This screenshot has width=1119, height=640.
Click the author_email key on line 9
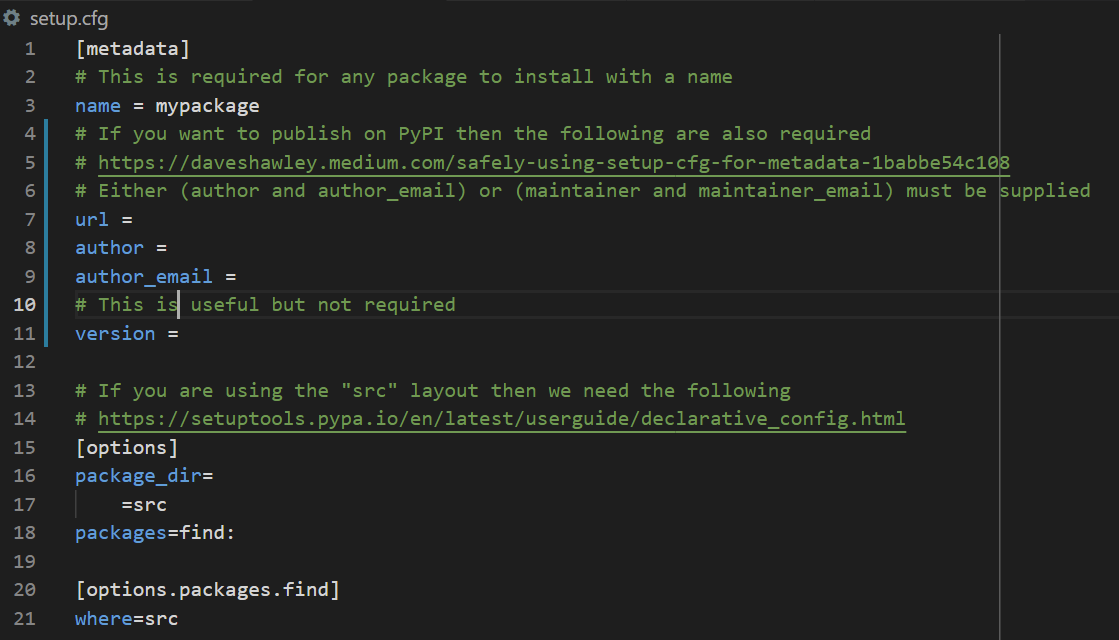click(143, 277)
